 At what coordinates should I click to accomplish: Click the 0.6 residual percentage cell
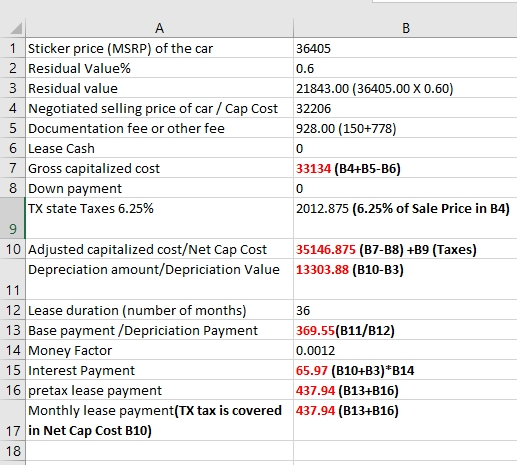405,68
